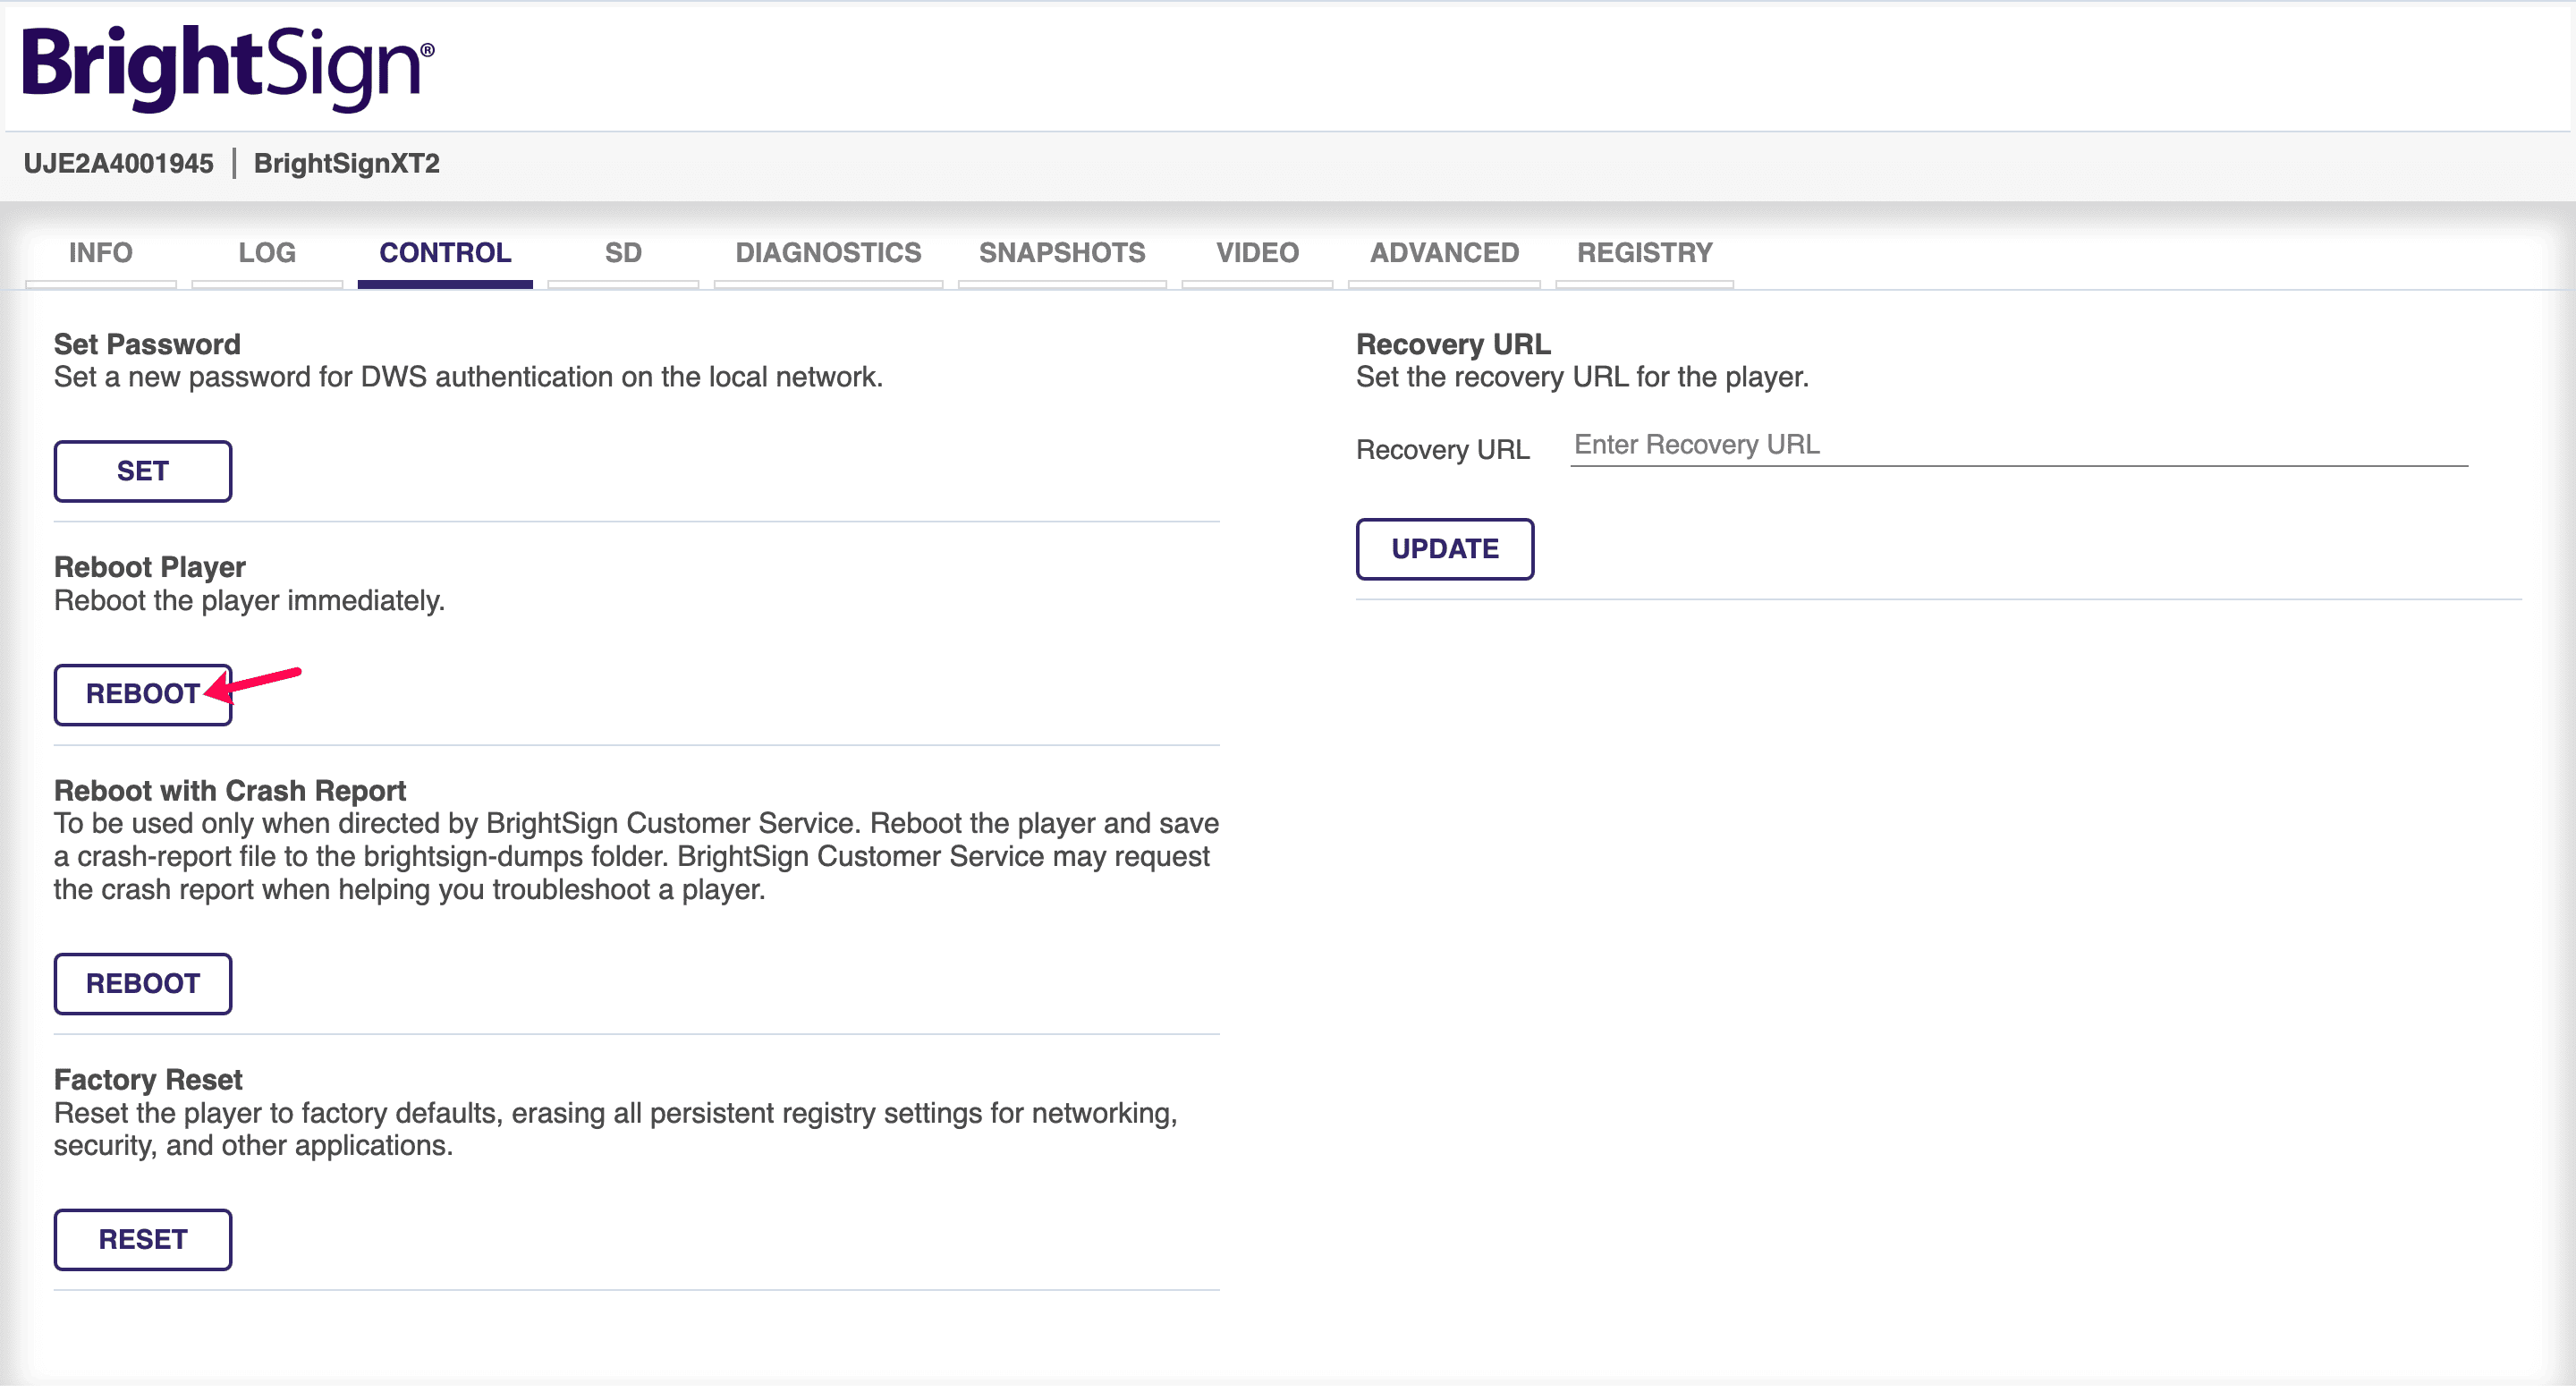
Task: Open the INFO tab
Action: point(100,252)
